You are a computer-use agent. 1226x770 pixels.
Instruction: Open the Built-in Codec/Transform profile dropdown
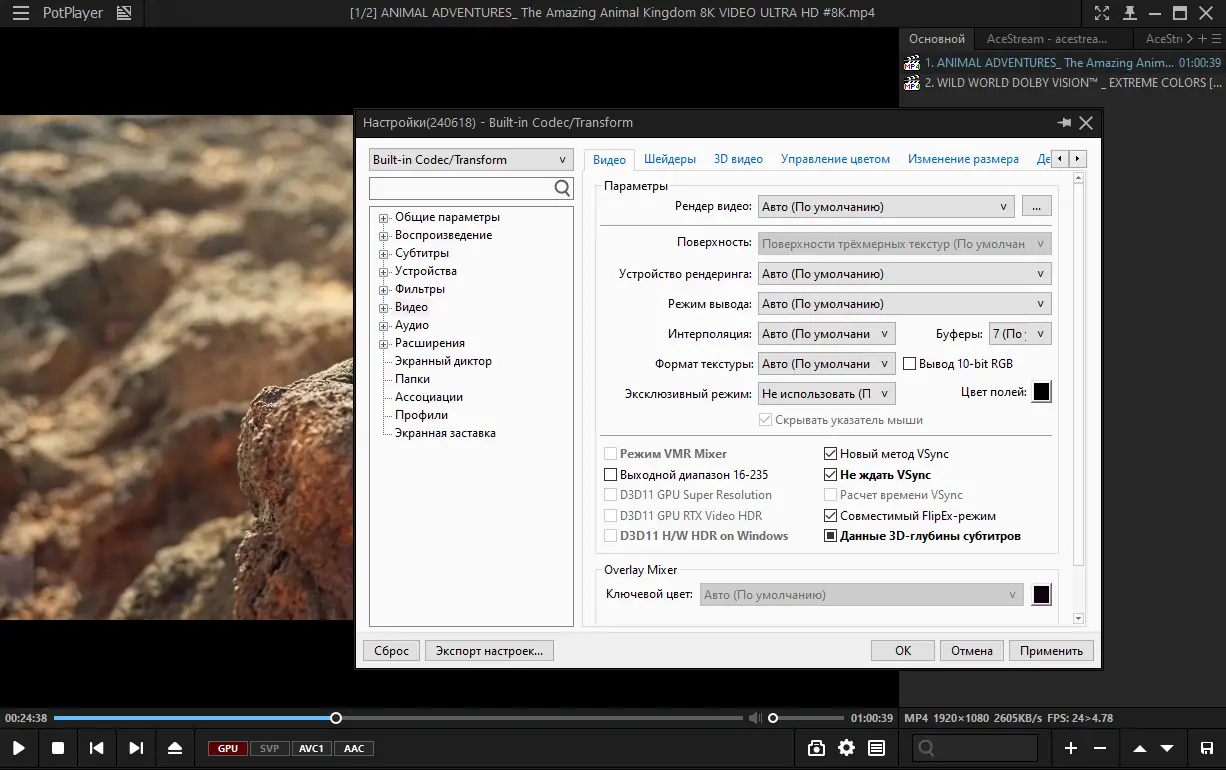[x=471, y=160]
